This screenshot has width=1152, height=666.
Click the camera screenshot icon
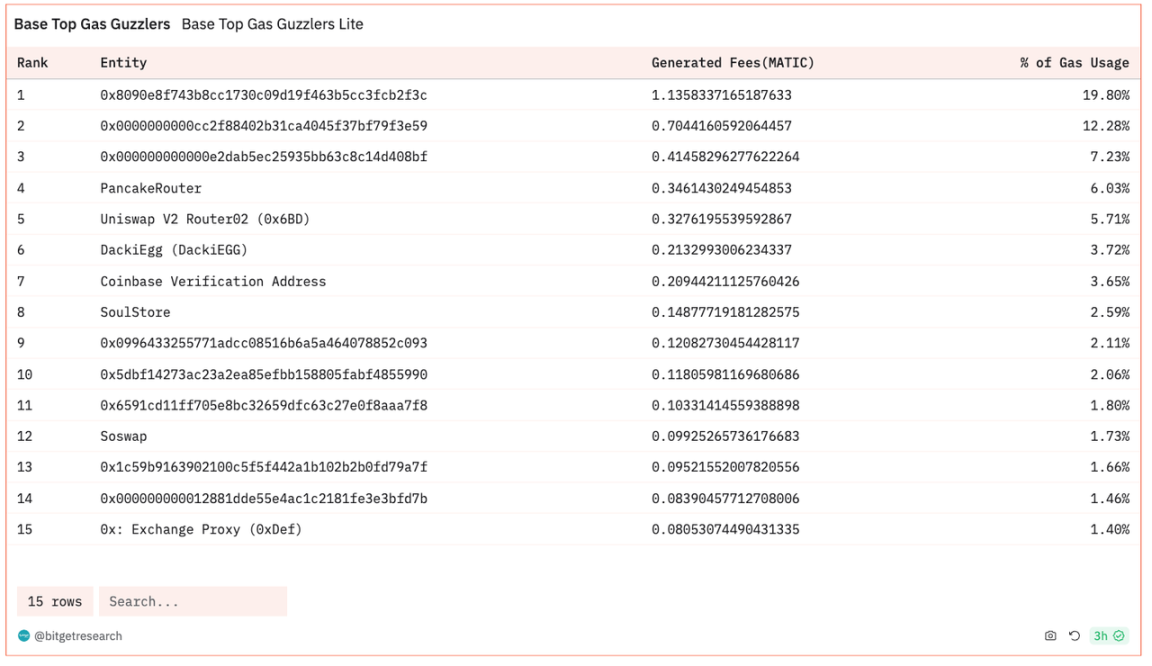pyautogui.click(x=1051, y=636)
